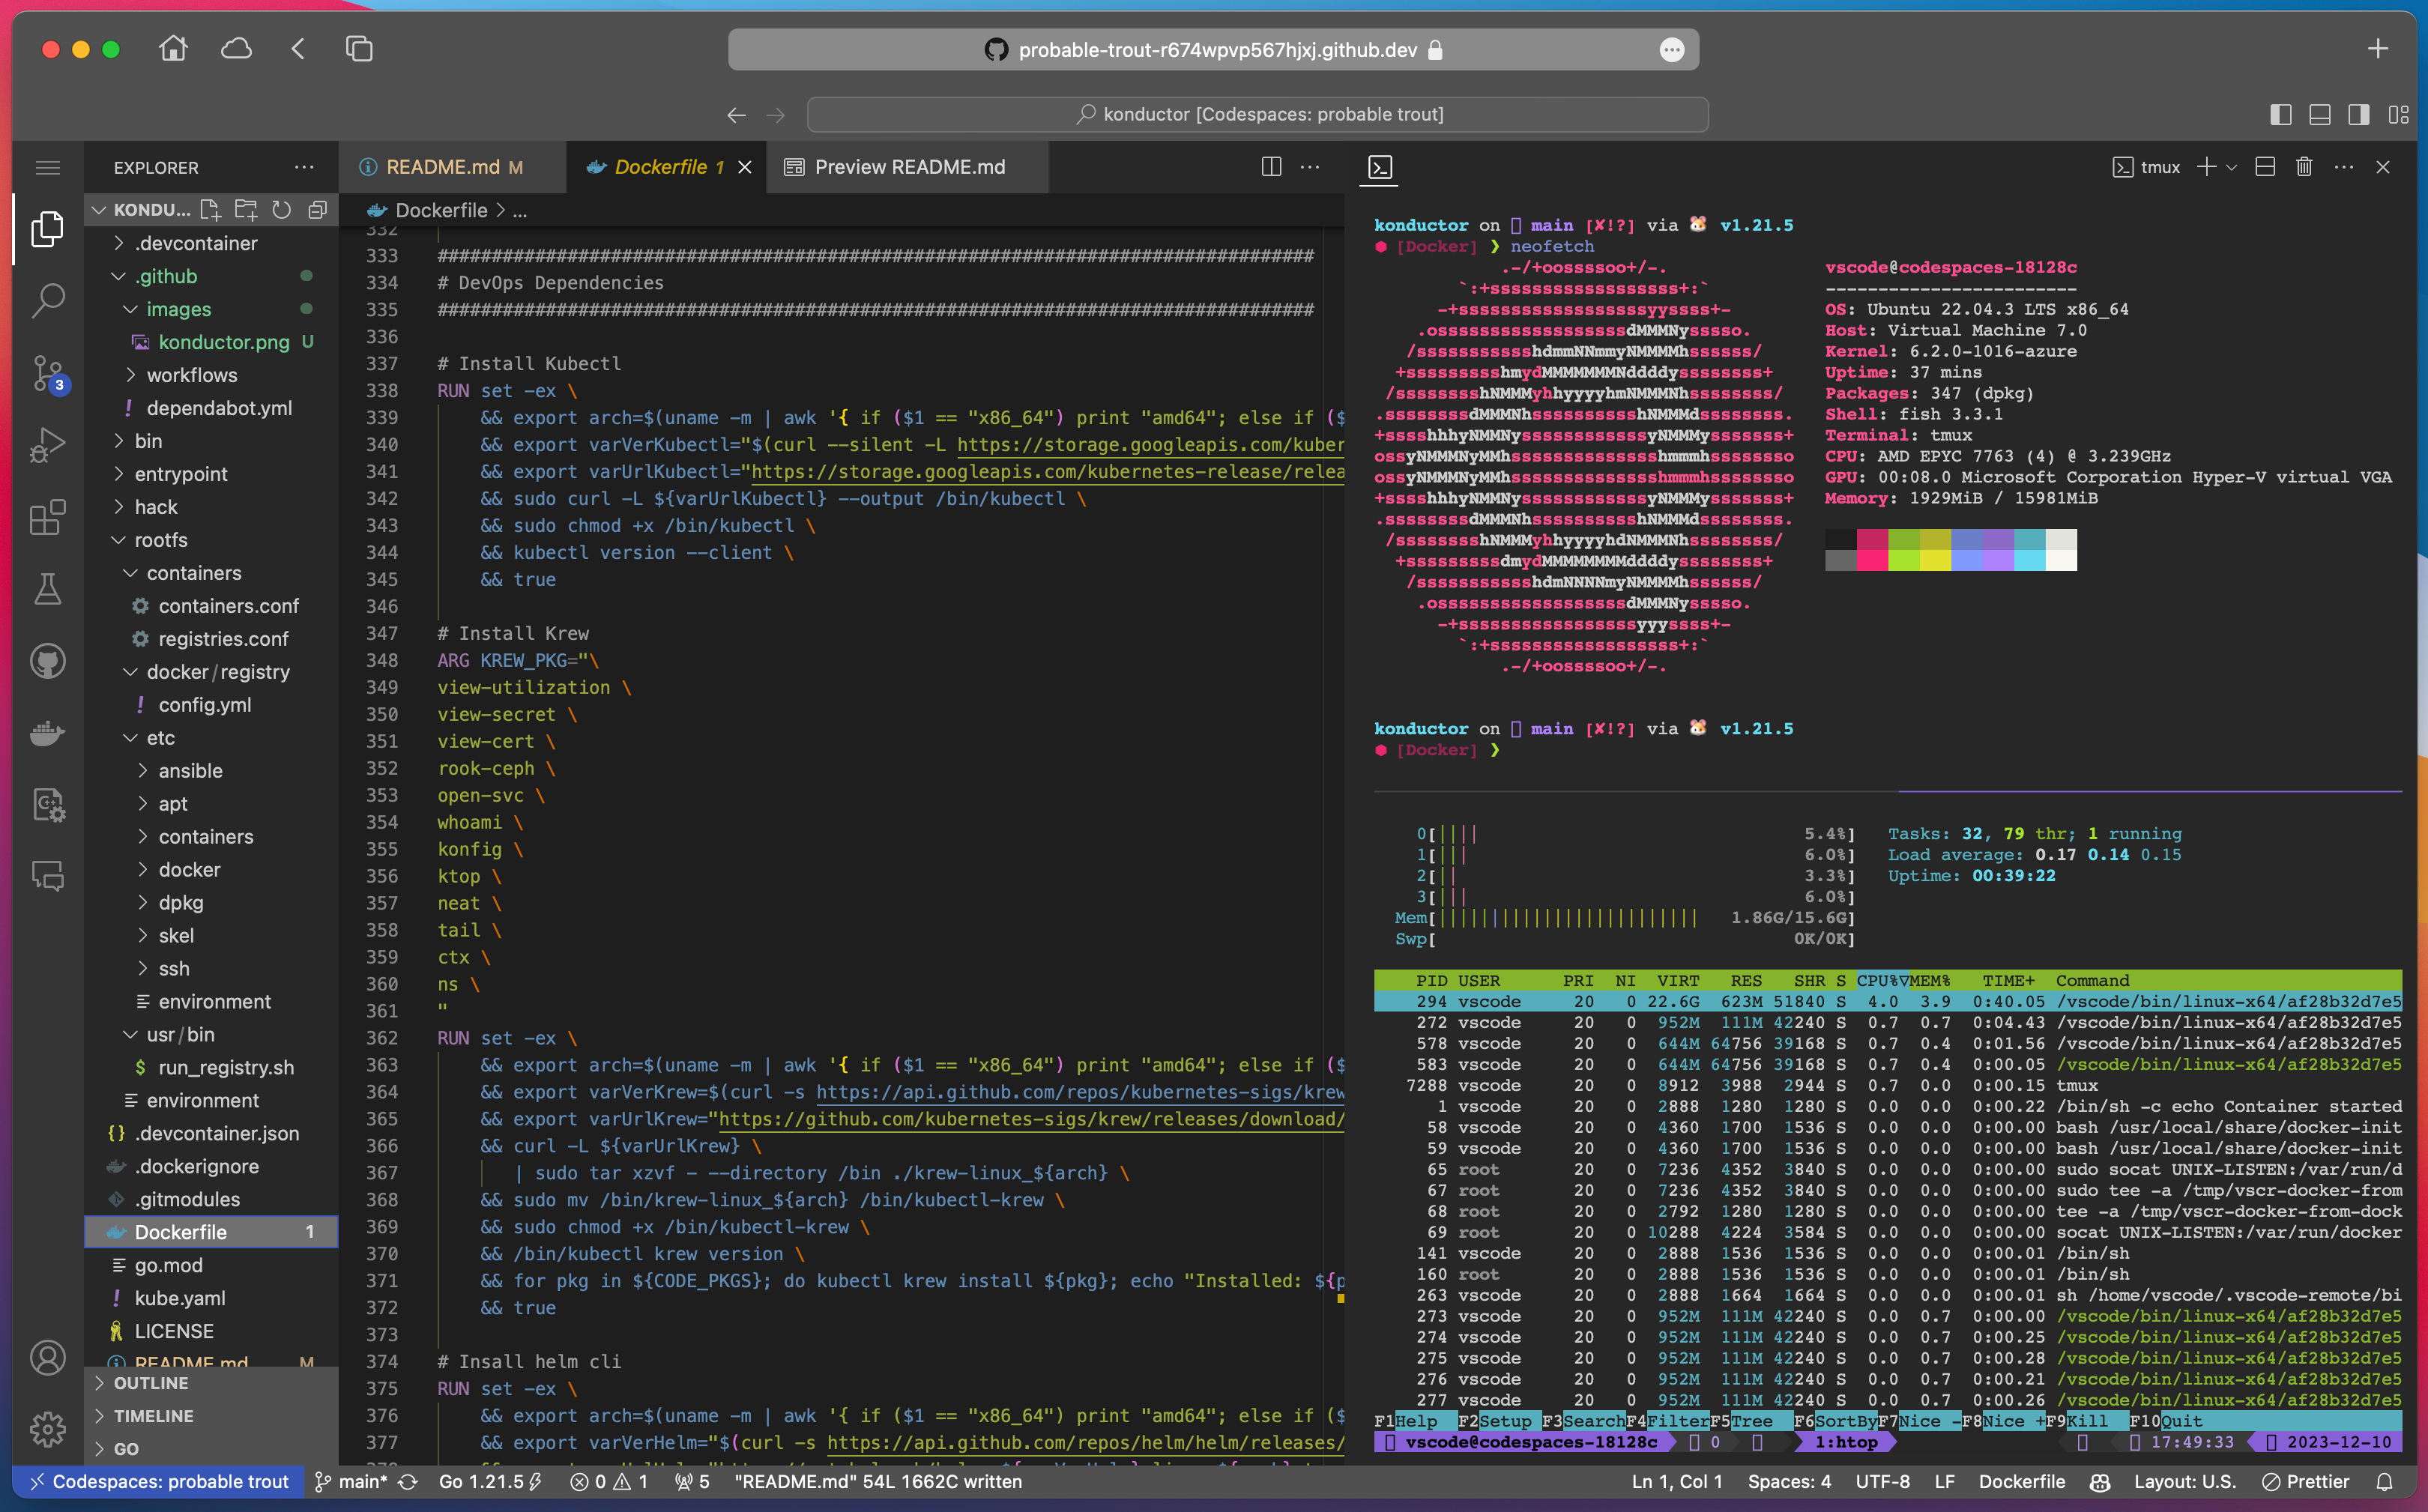Open the Extensions view icon
2428x1512 pixels.
[x=47, y=518]
